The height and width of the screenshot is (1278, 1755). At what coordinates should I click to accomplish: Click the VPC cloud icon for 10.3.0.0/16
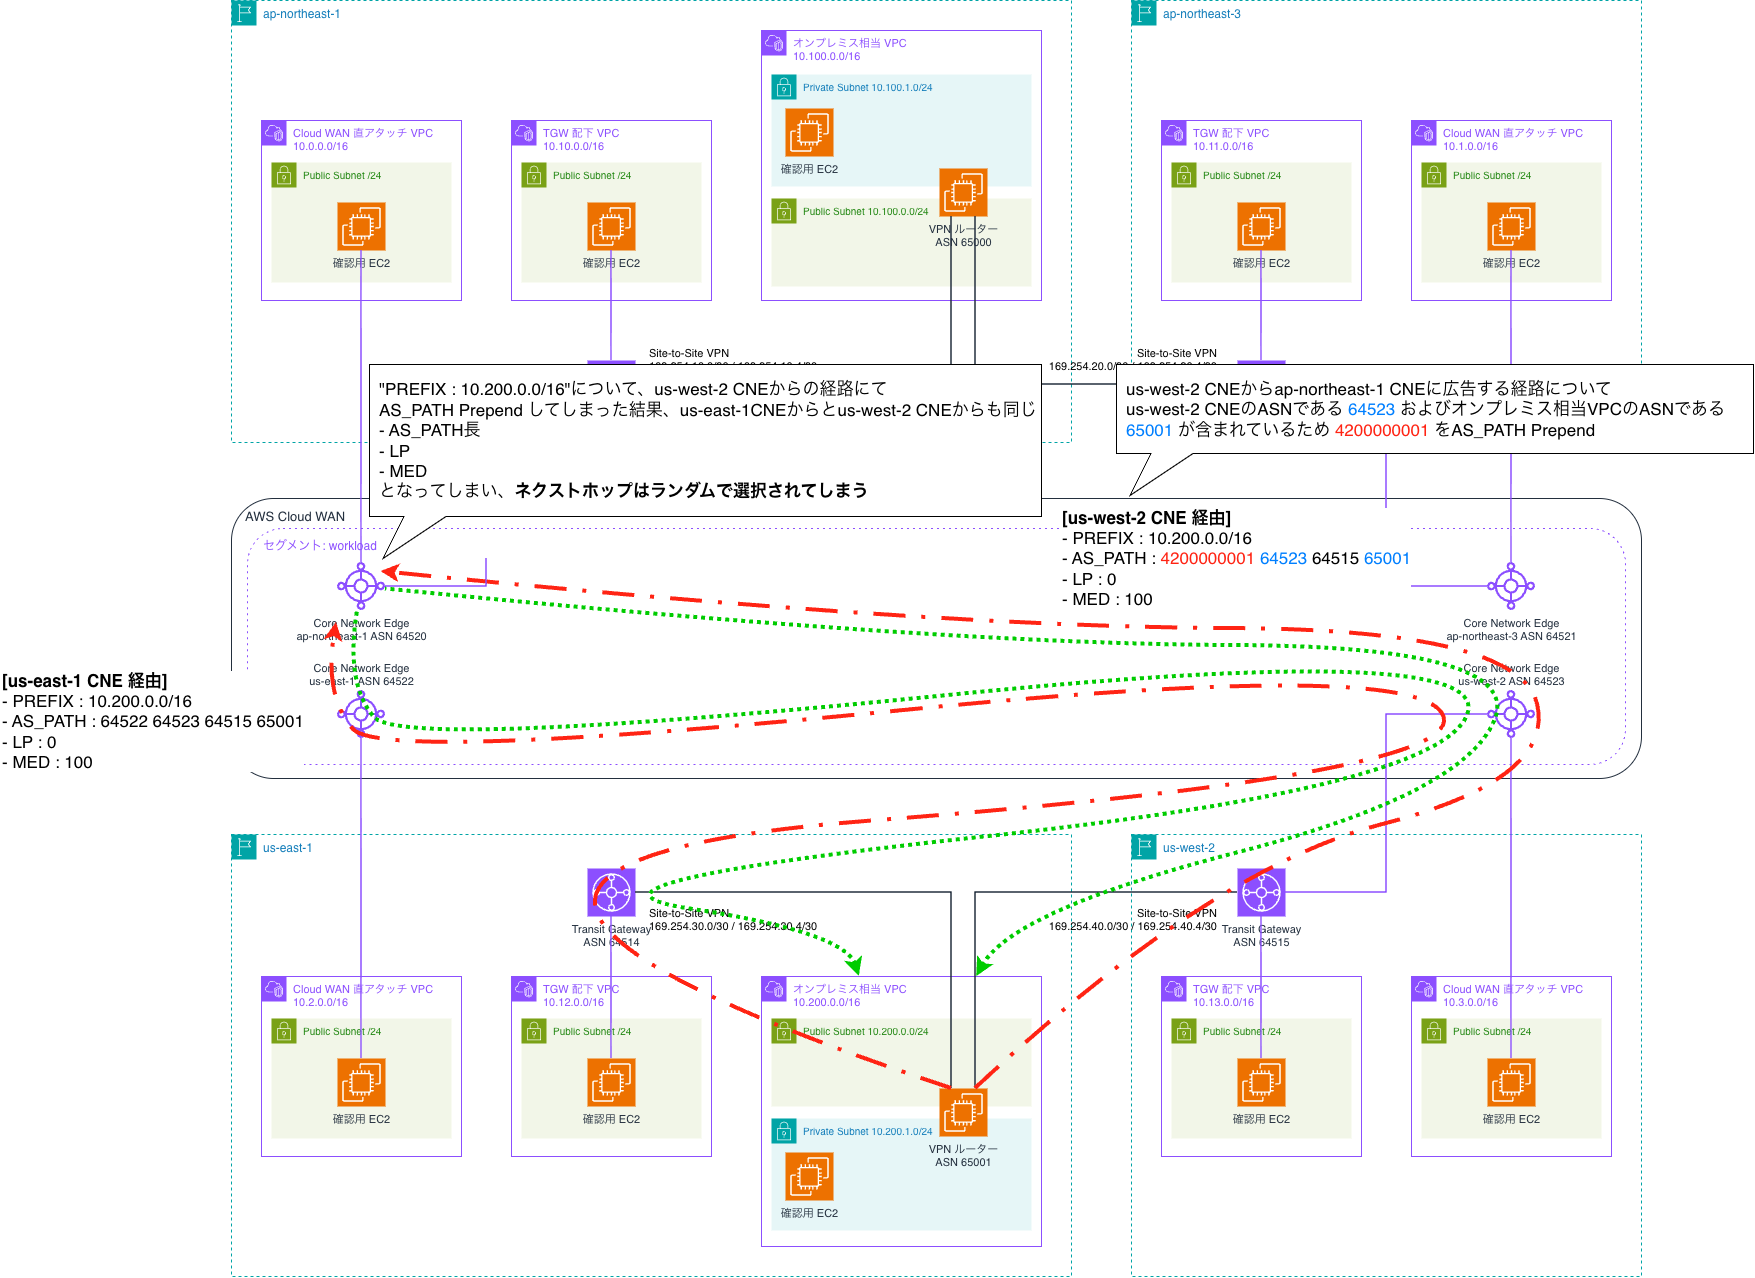pyautogui.click(x=1424, y=989)
